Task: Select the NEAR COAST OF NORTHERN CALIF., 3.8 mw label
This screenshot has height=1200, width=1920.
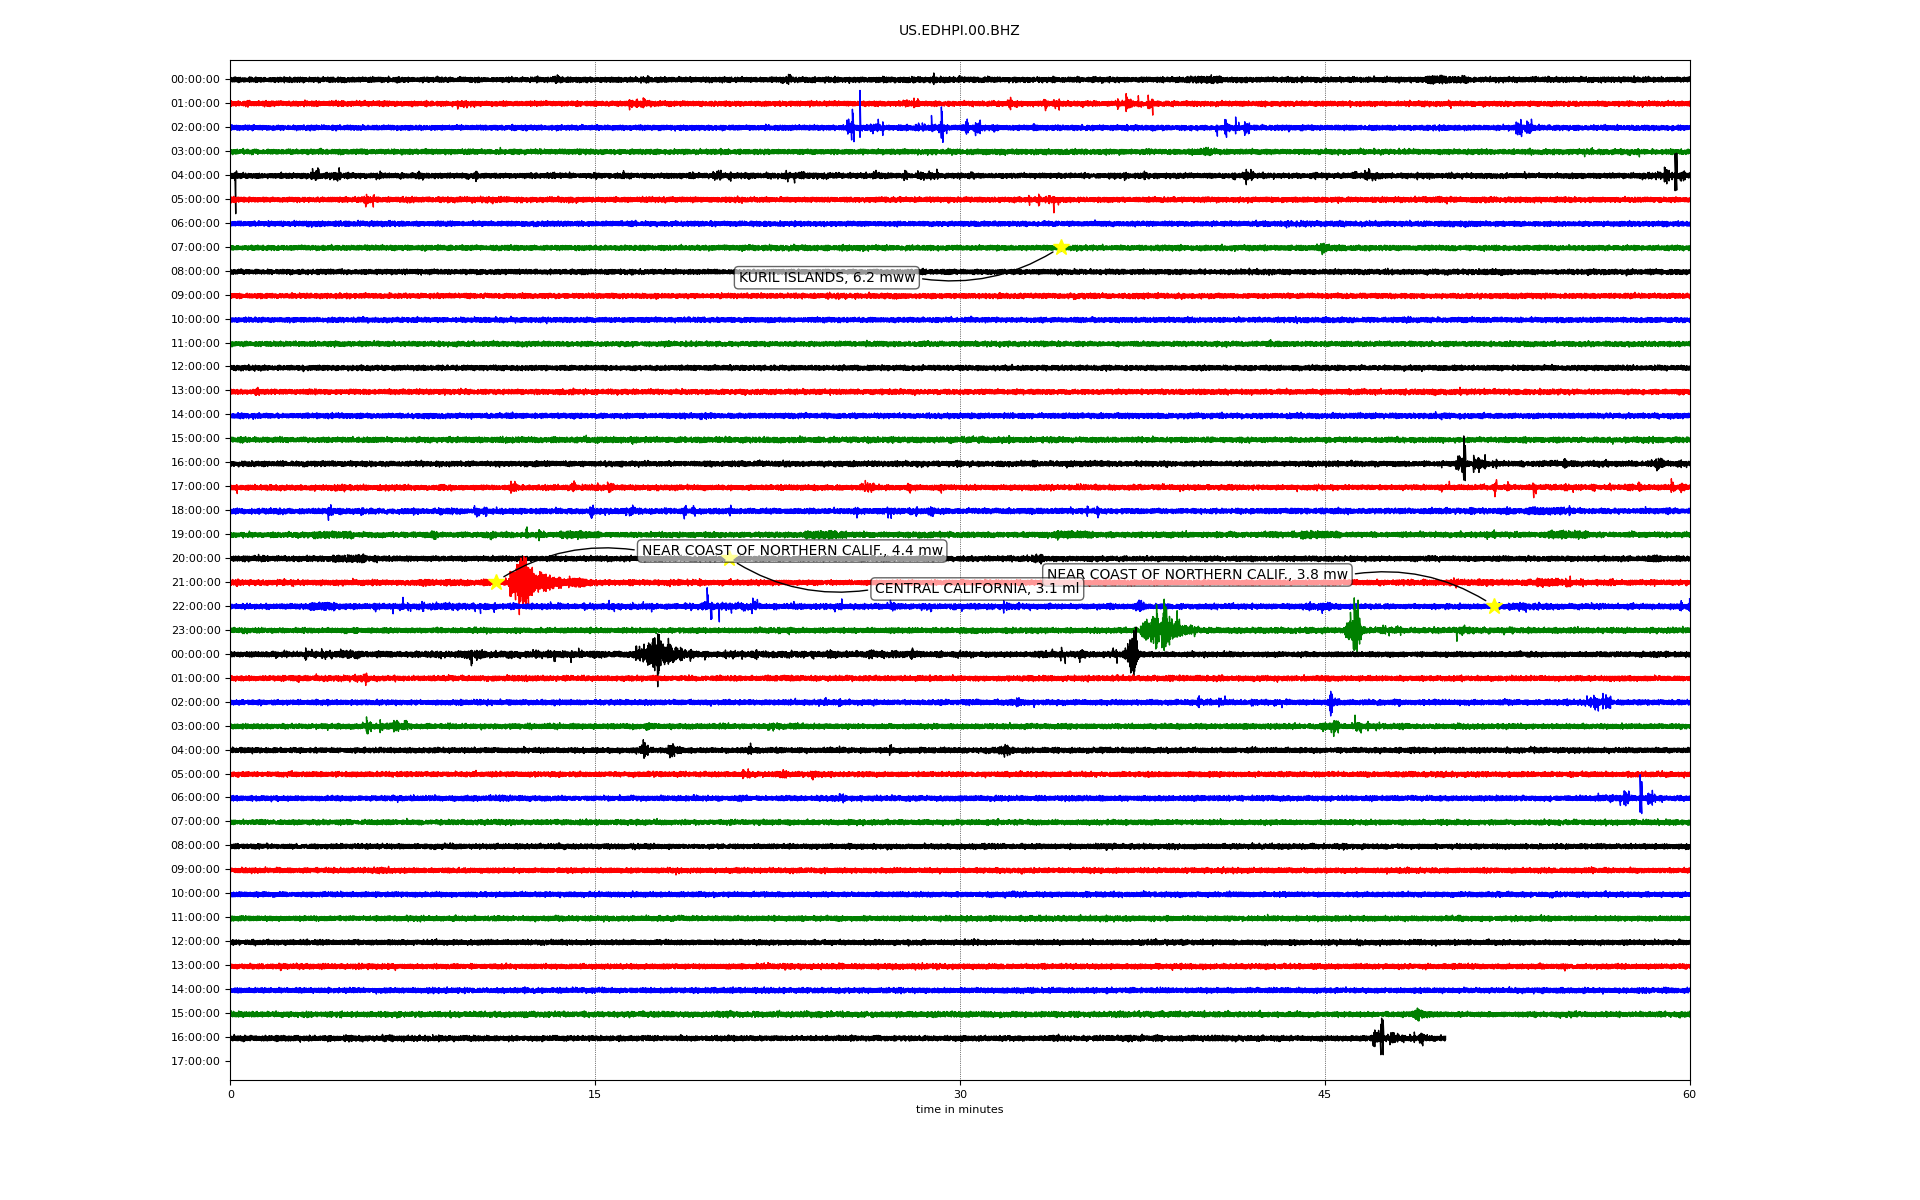Action: [1196, 574]
